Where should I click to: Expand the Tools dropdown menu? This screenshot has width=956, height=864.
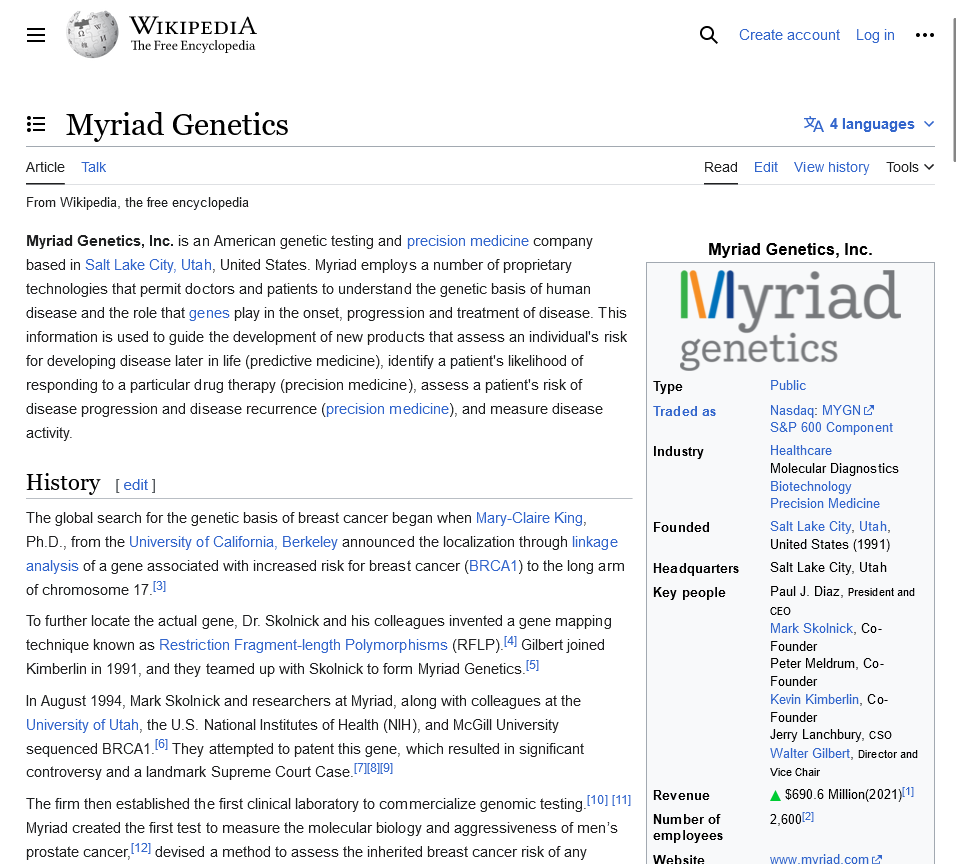pos(910,167)
